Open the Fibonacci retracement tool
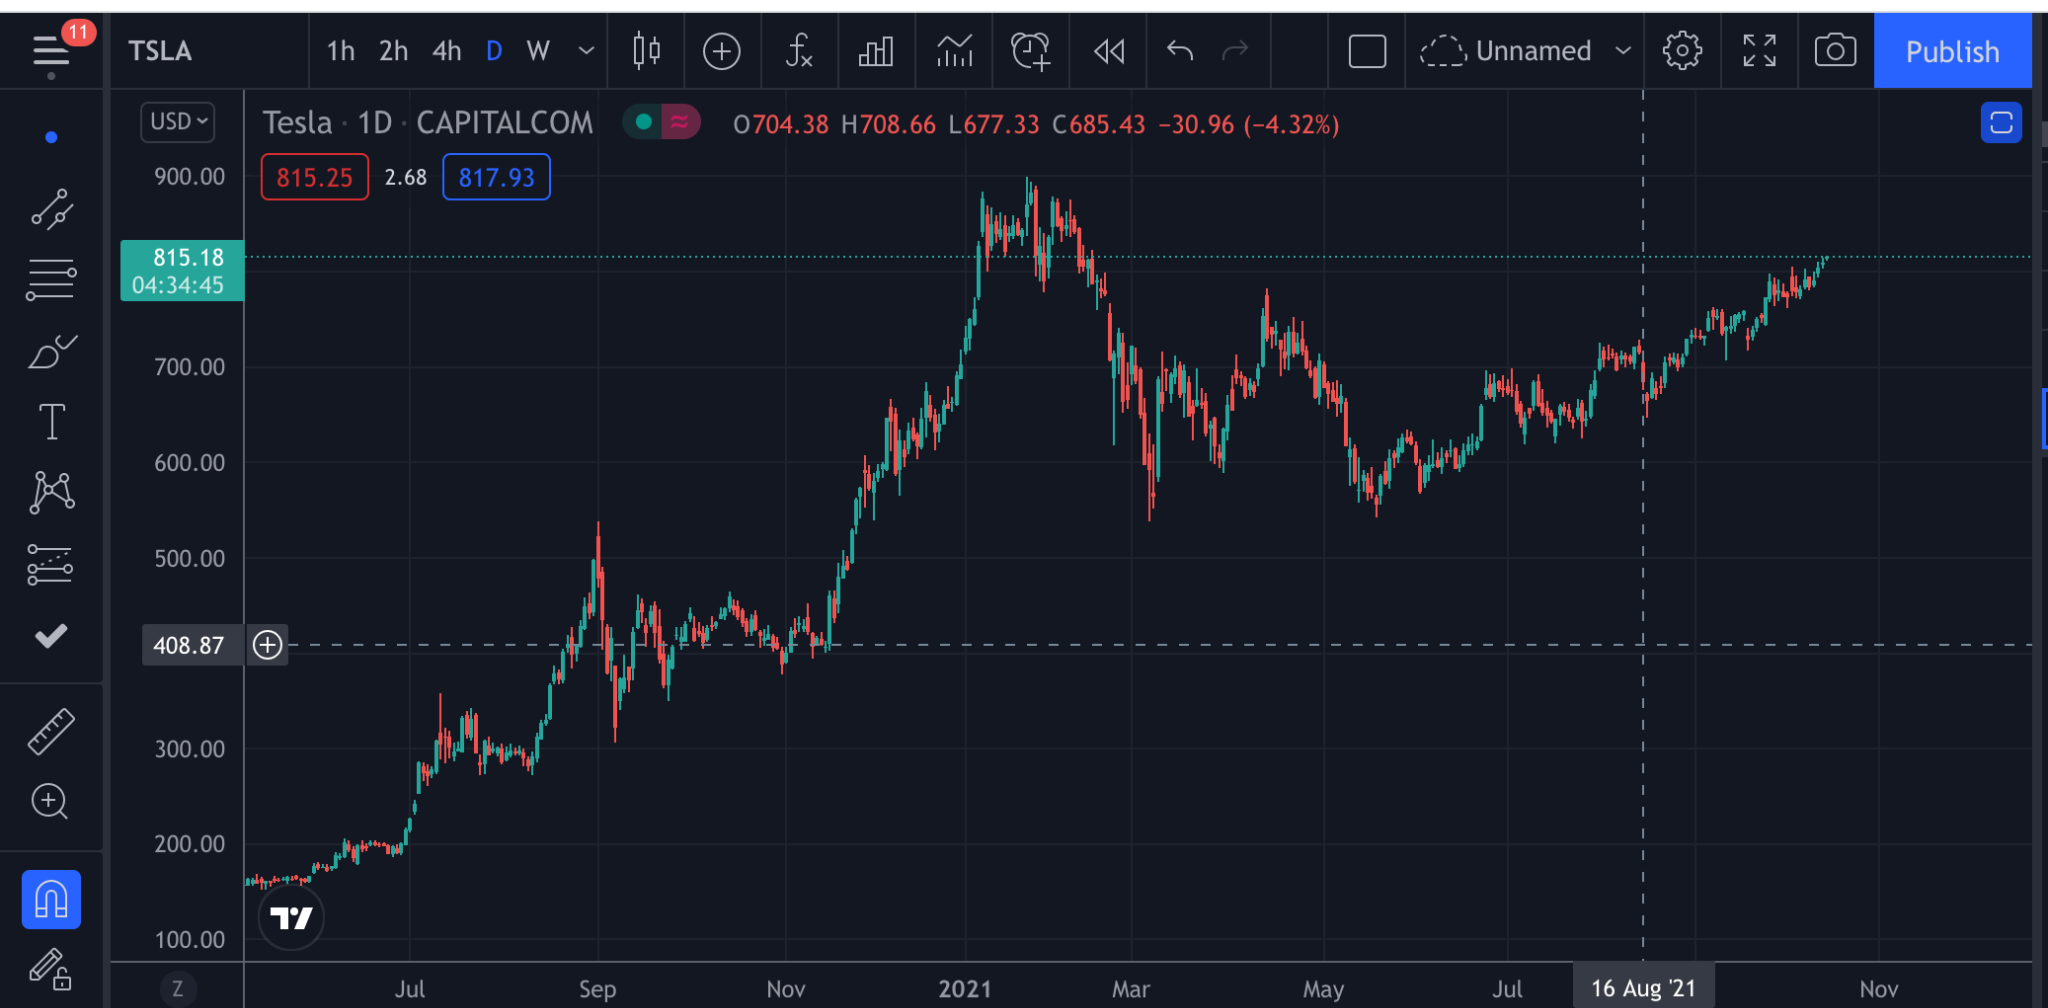2048x1008 pixels. point(51,279)
